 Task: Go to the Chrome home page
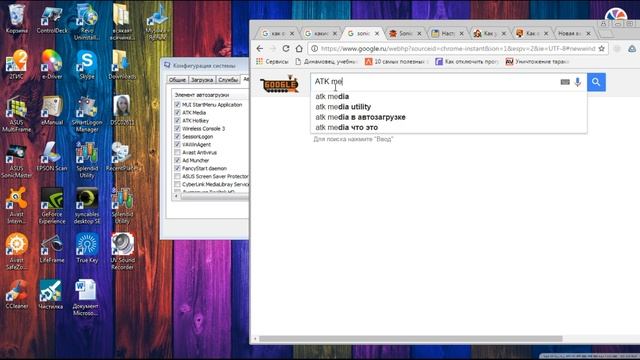299,49
